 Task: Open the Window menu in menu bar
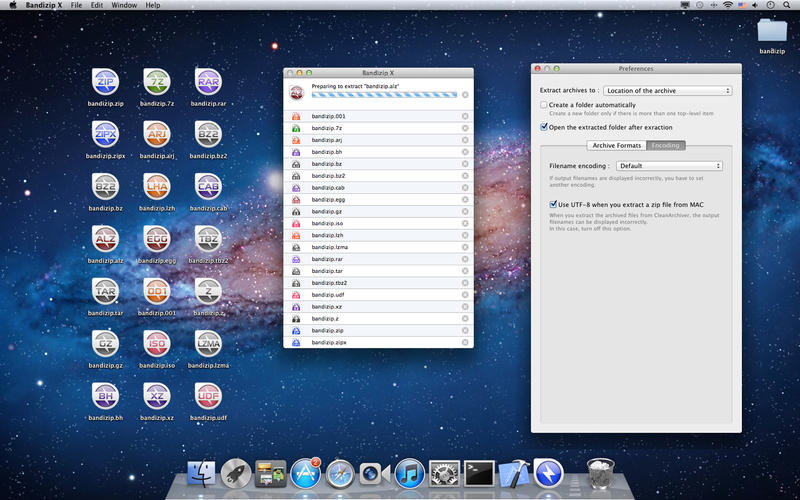point(124,5)
